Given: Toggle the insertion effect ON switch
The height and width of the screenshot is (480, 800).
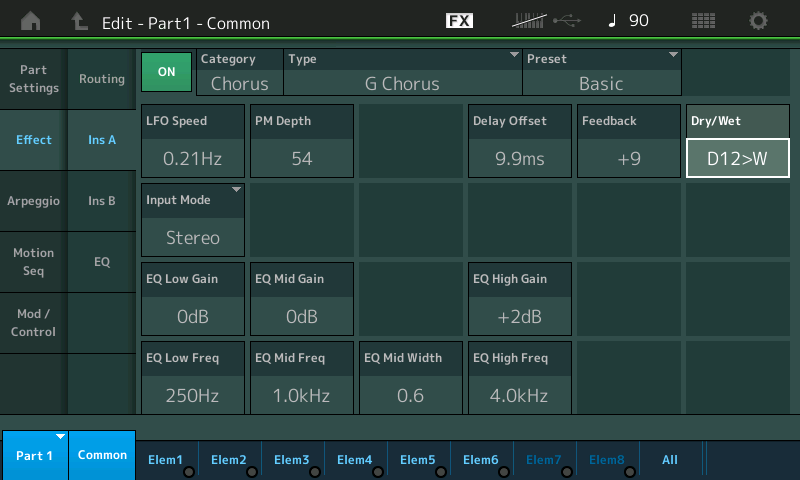Looking at the screenshot, I should pos(166,72).
